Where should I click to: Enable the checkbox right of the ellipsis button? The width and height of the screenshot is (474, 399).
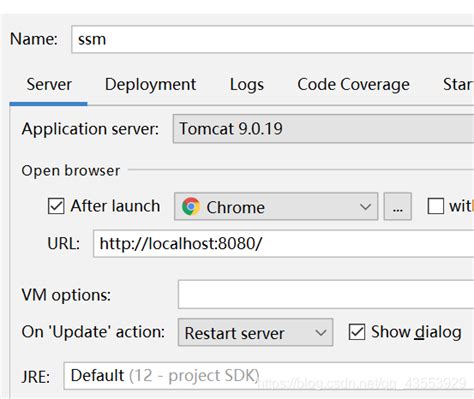pos(436,206)
